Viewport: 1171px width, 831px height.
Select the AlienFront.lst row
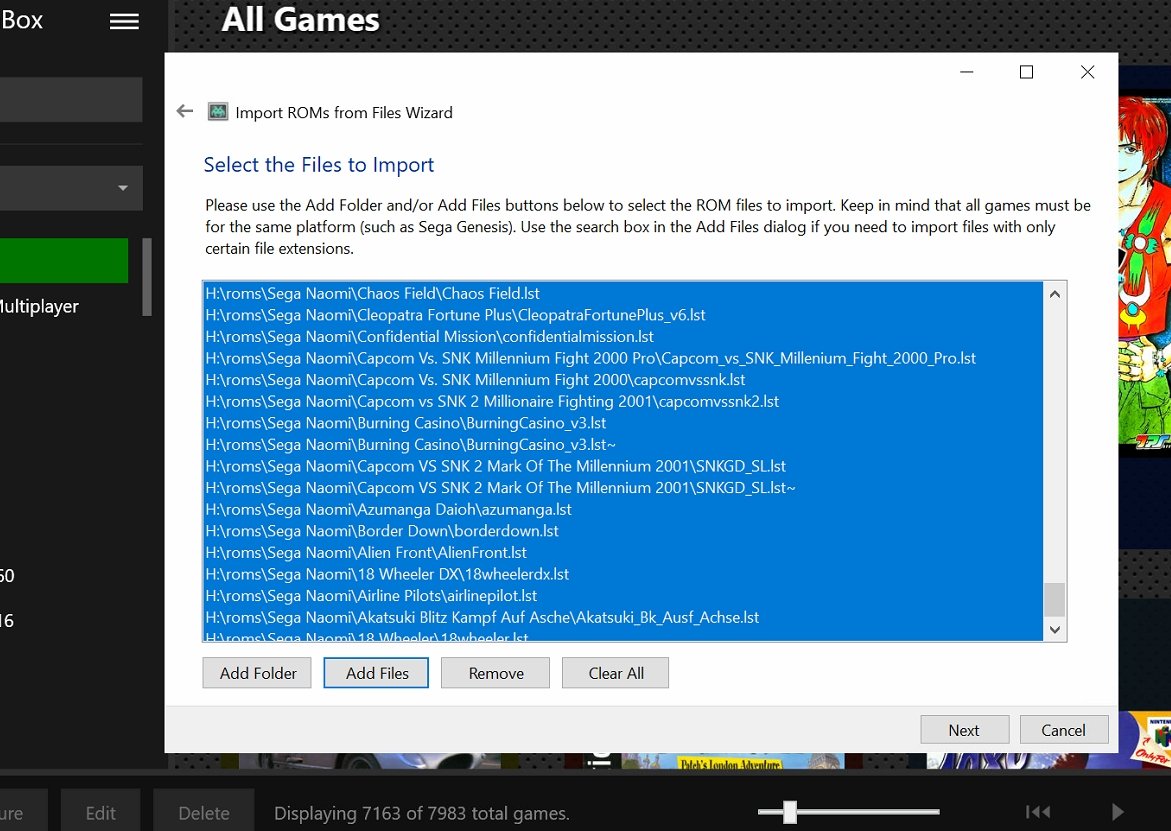point(623,553)
